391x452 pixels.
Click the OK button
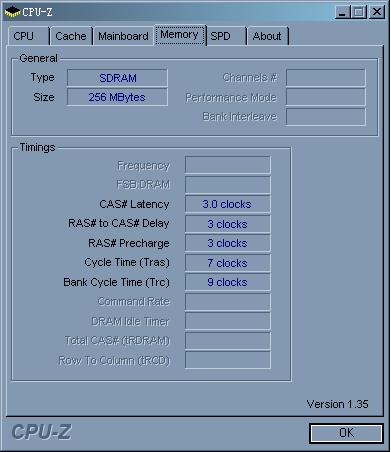tap(346, 433)
